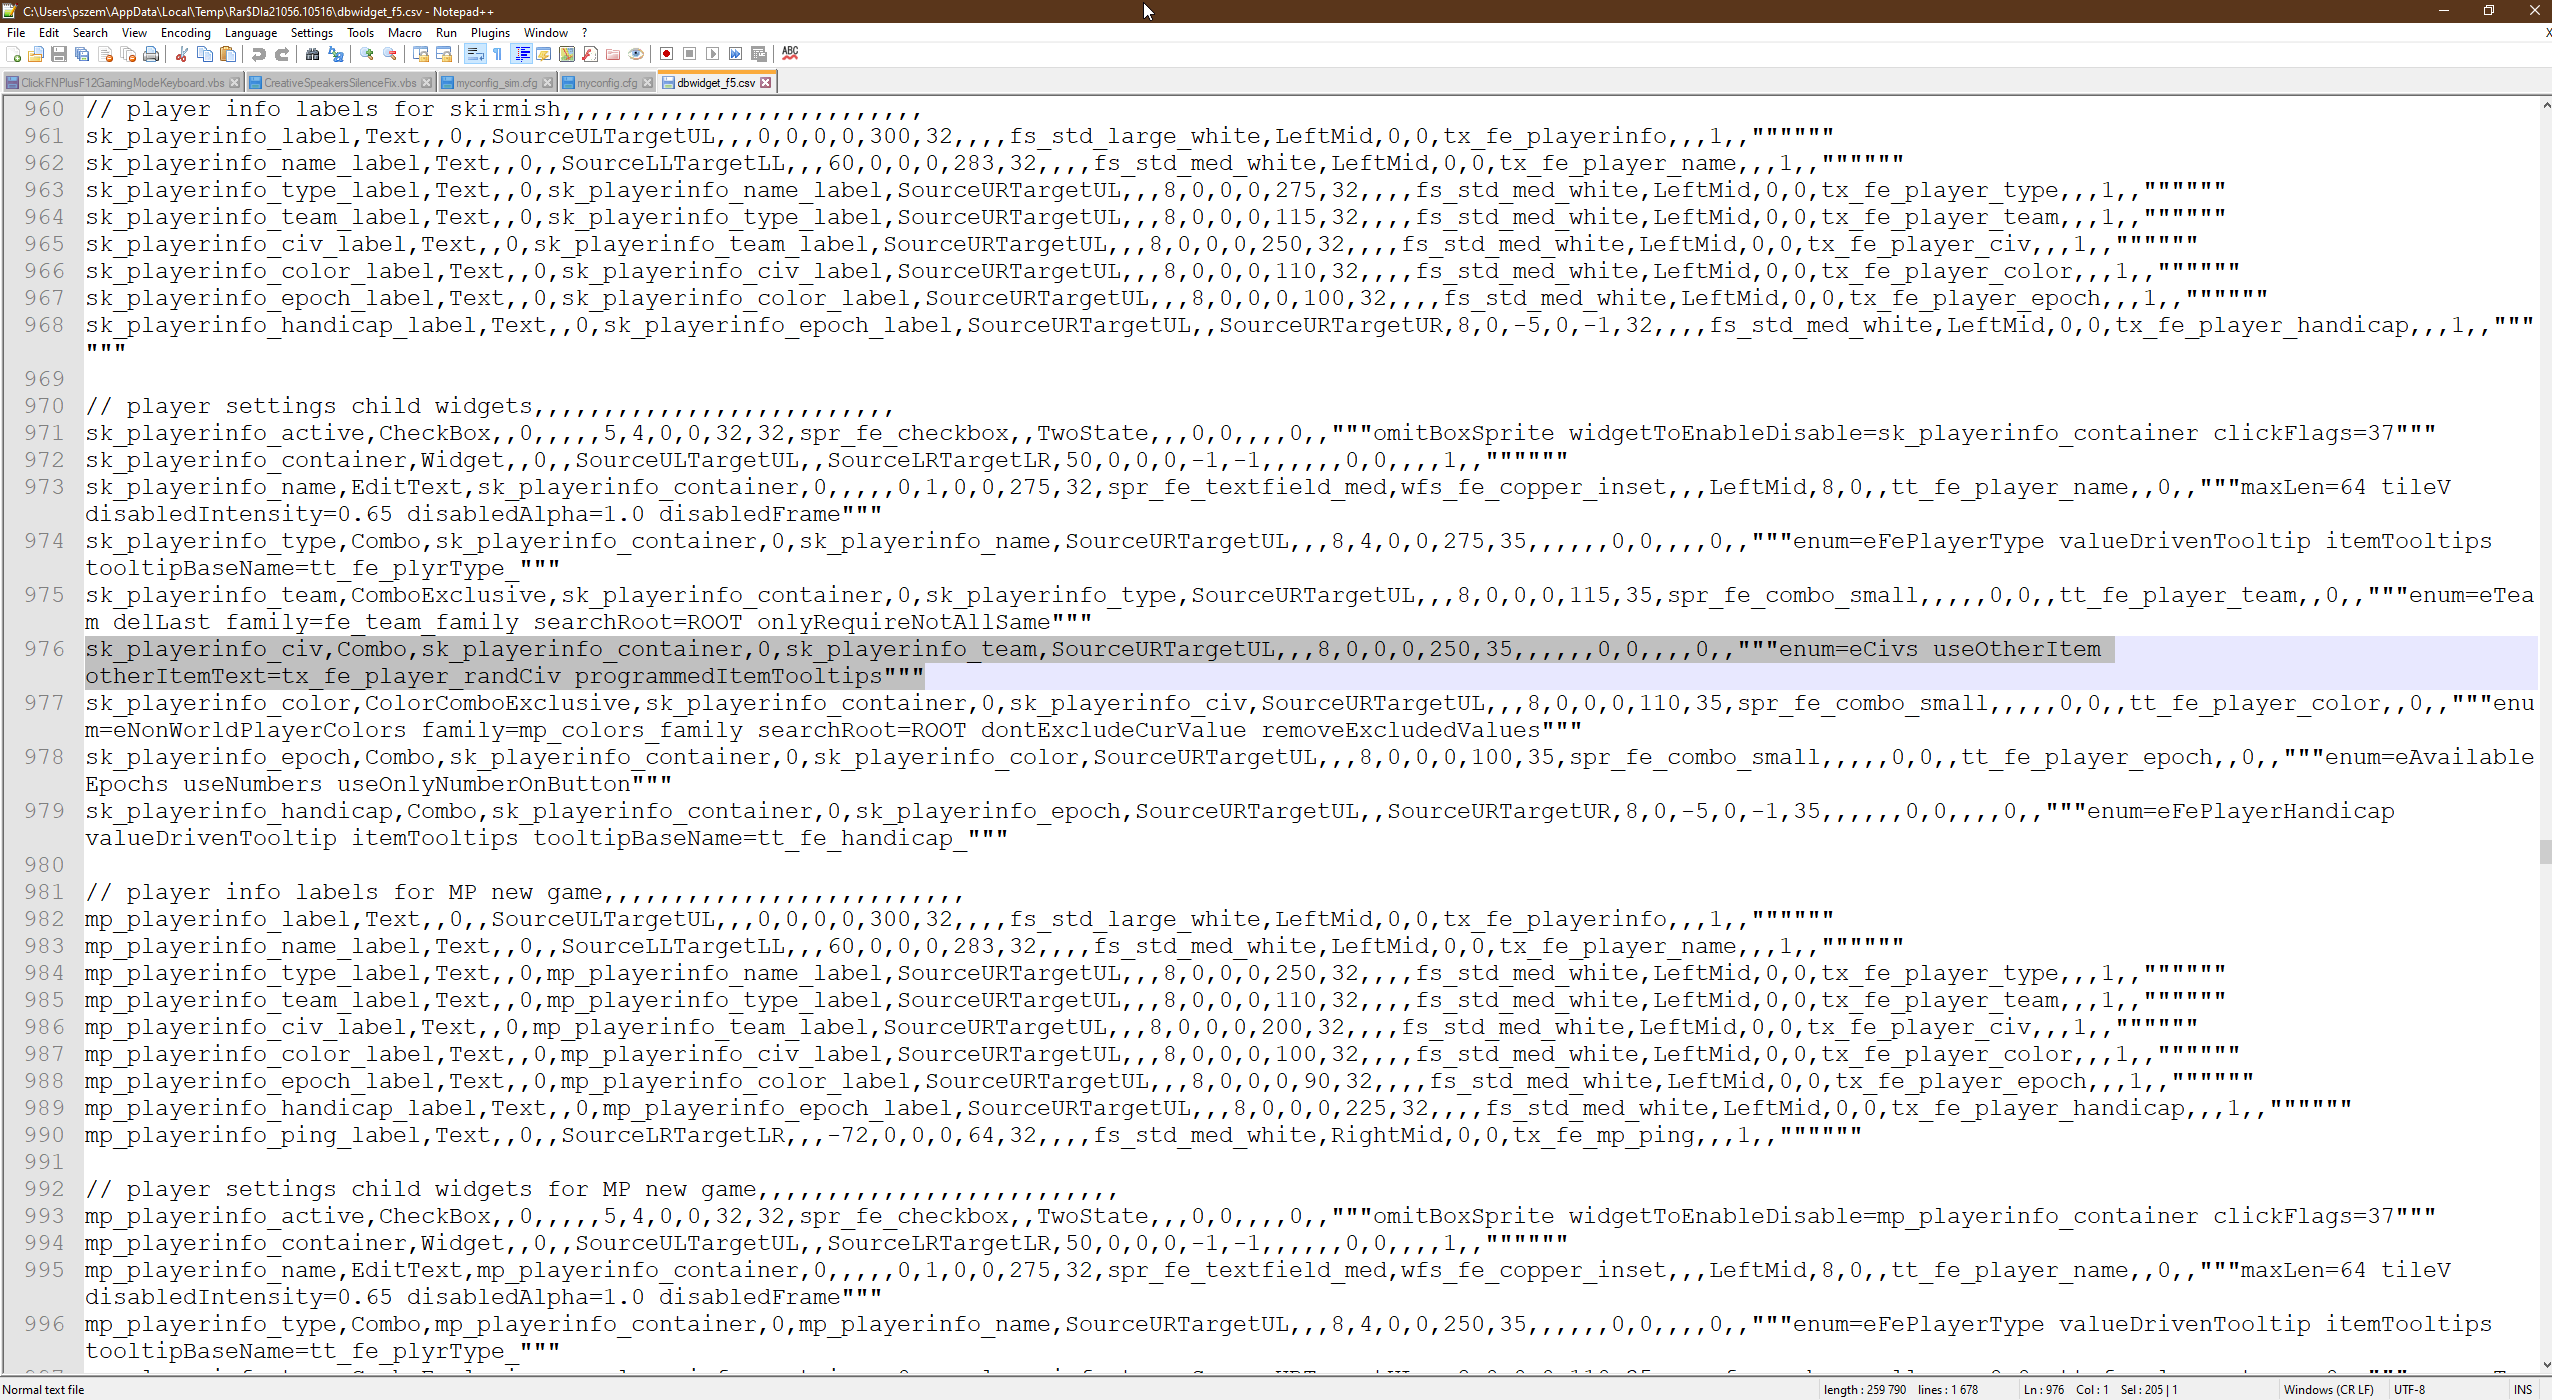2552x1400 pixels.
Task: Start macro recording with red dot
Action: click(x=667, y=54)
